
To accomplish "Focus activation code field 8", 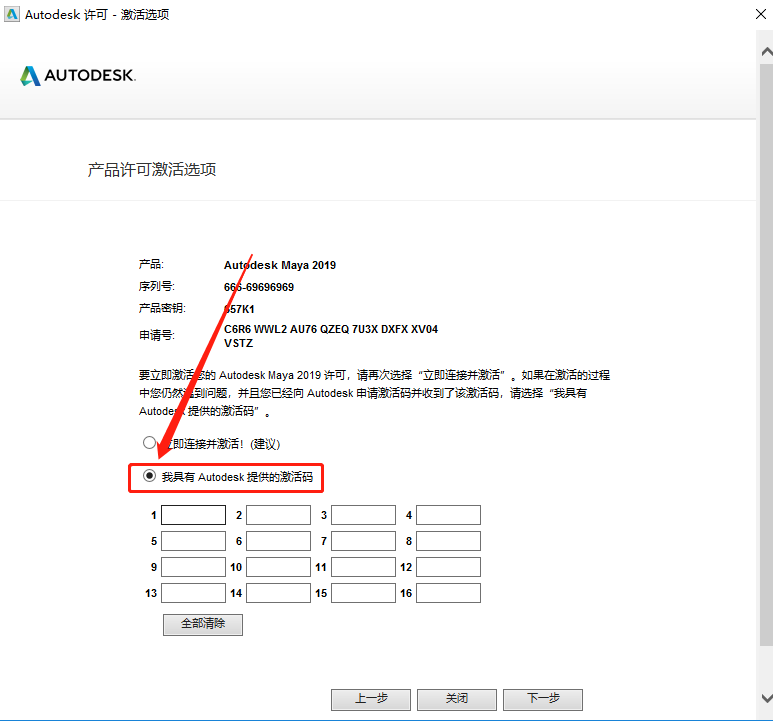I will pos(448,541).
